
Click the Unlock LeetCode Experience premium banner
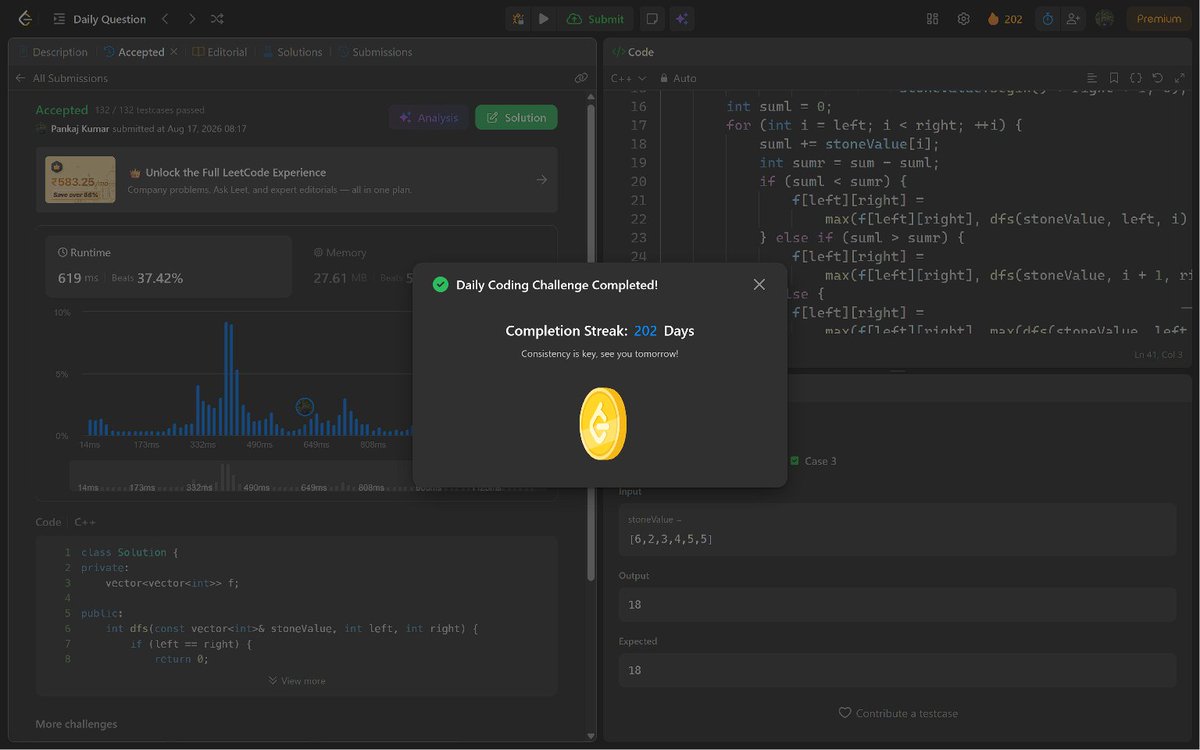[x=296, y=180]
